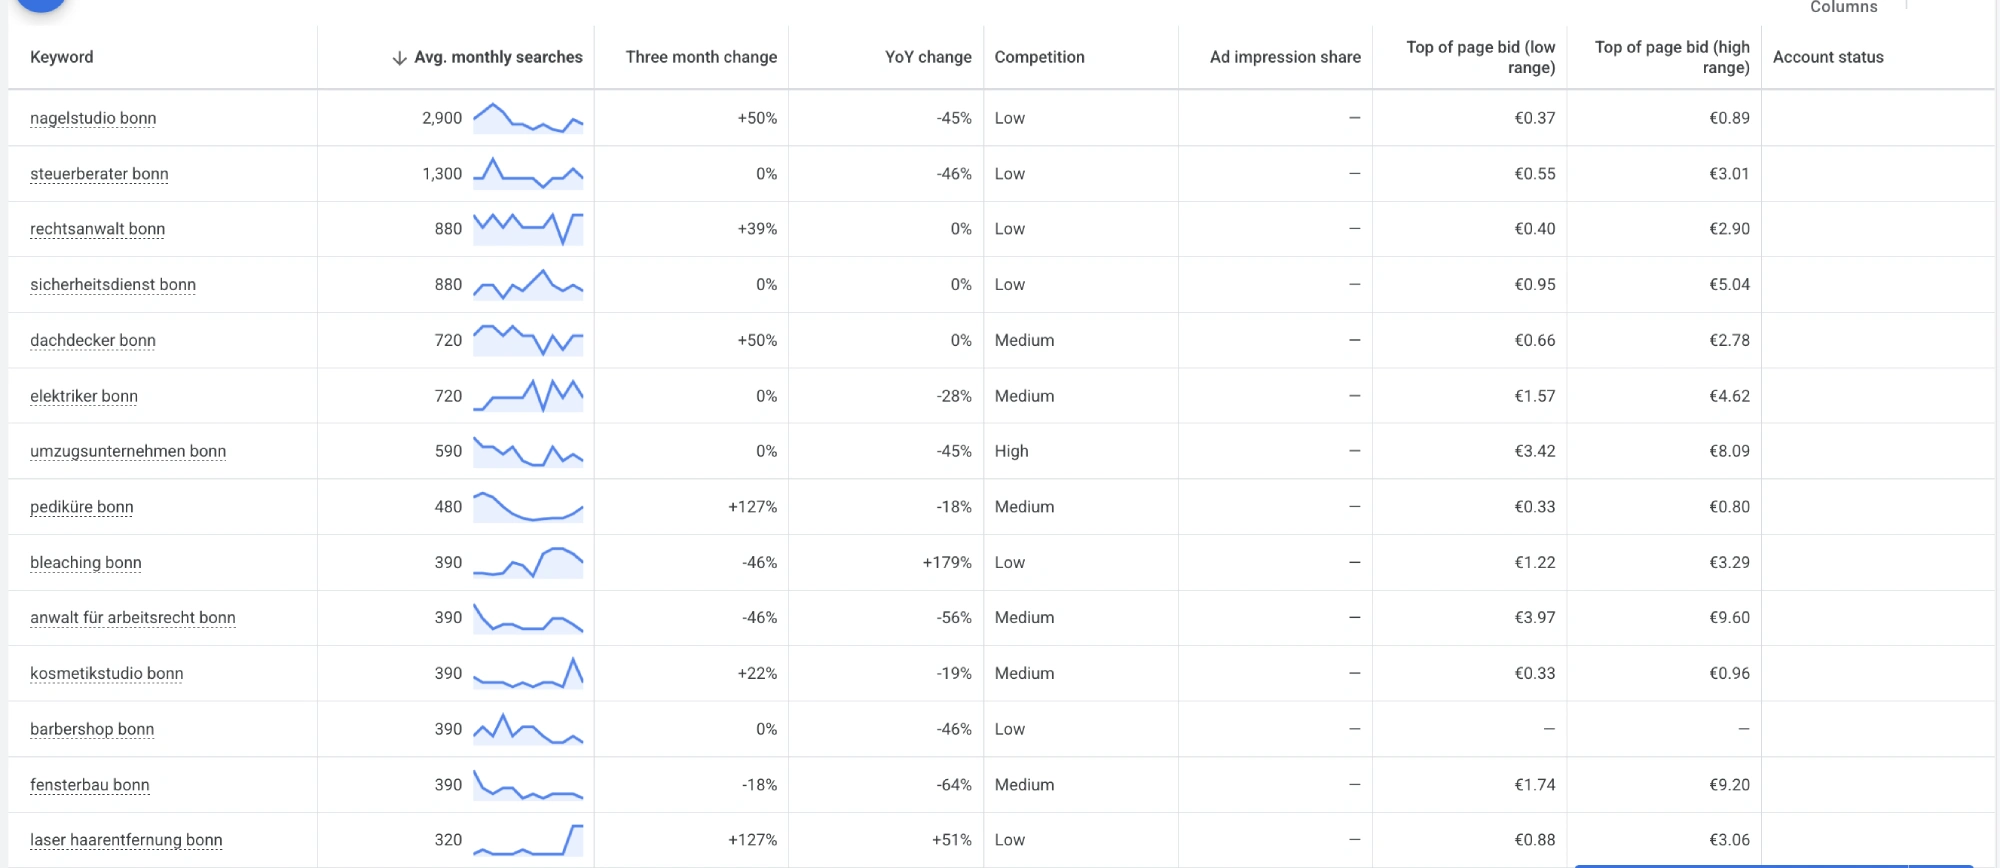Click the sort arrow beside Avg. monthly searches

point(399,58)
